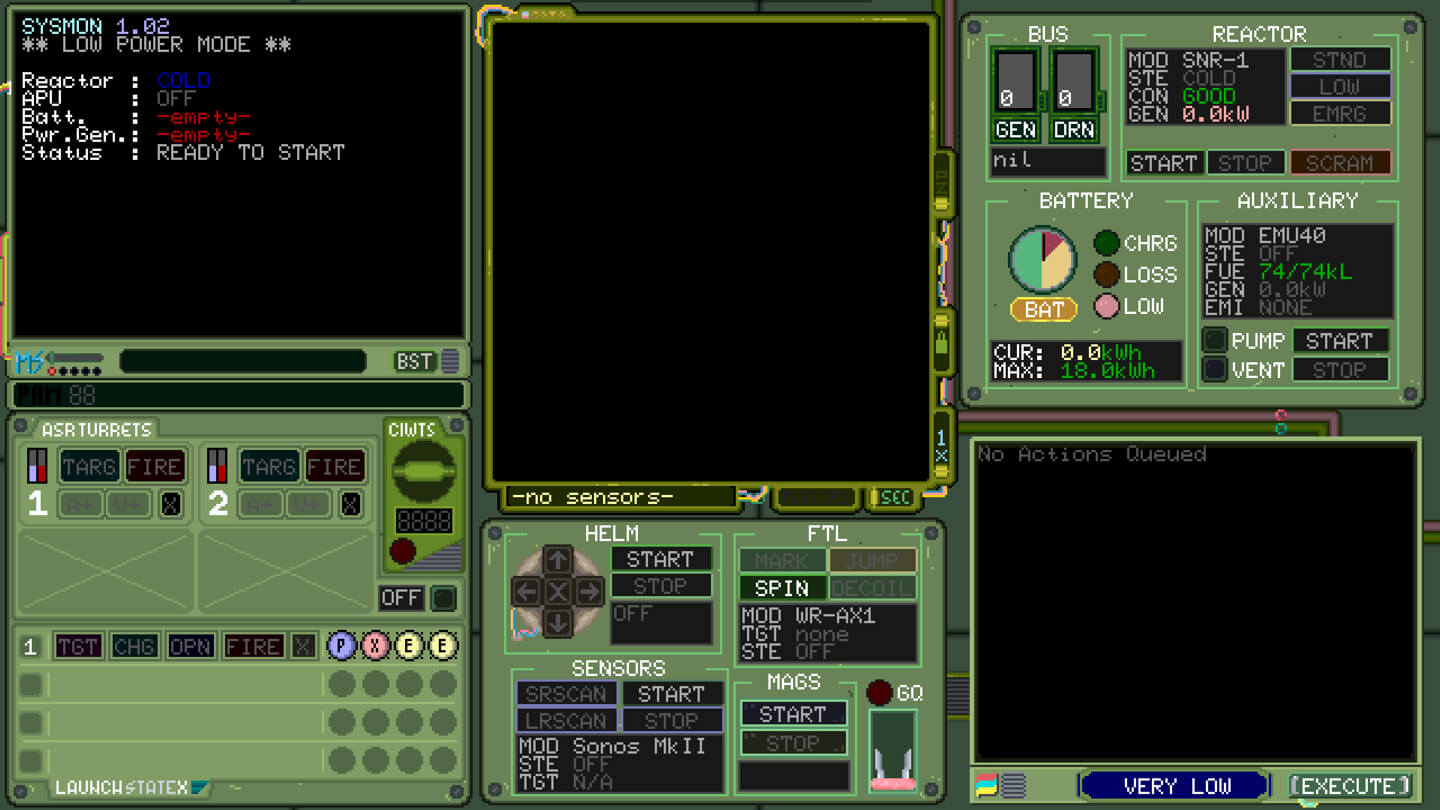Click turret 1's red and blue gauge
1440x810 pixels.
[37, 466]
